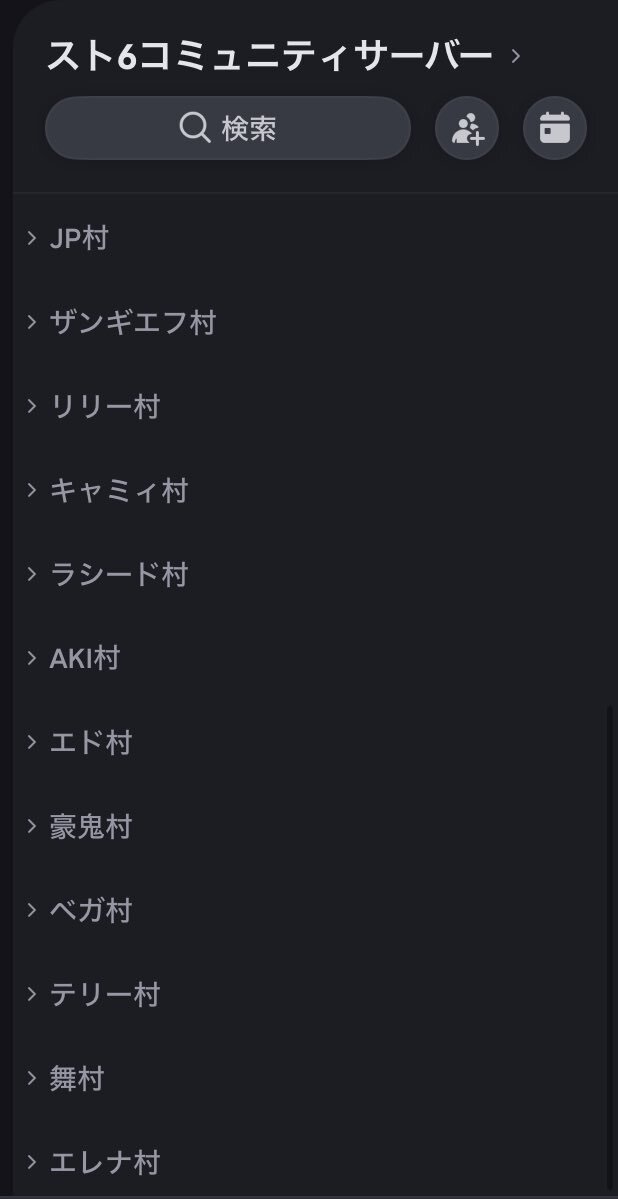Expand the 舞村 category chevron
Viewport: 618px width, 1199px height.
(x=31, y=1078)
